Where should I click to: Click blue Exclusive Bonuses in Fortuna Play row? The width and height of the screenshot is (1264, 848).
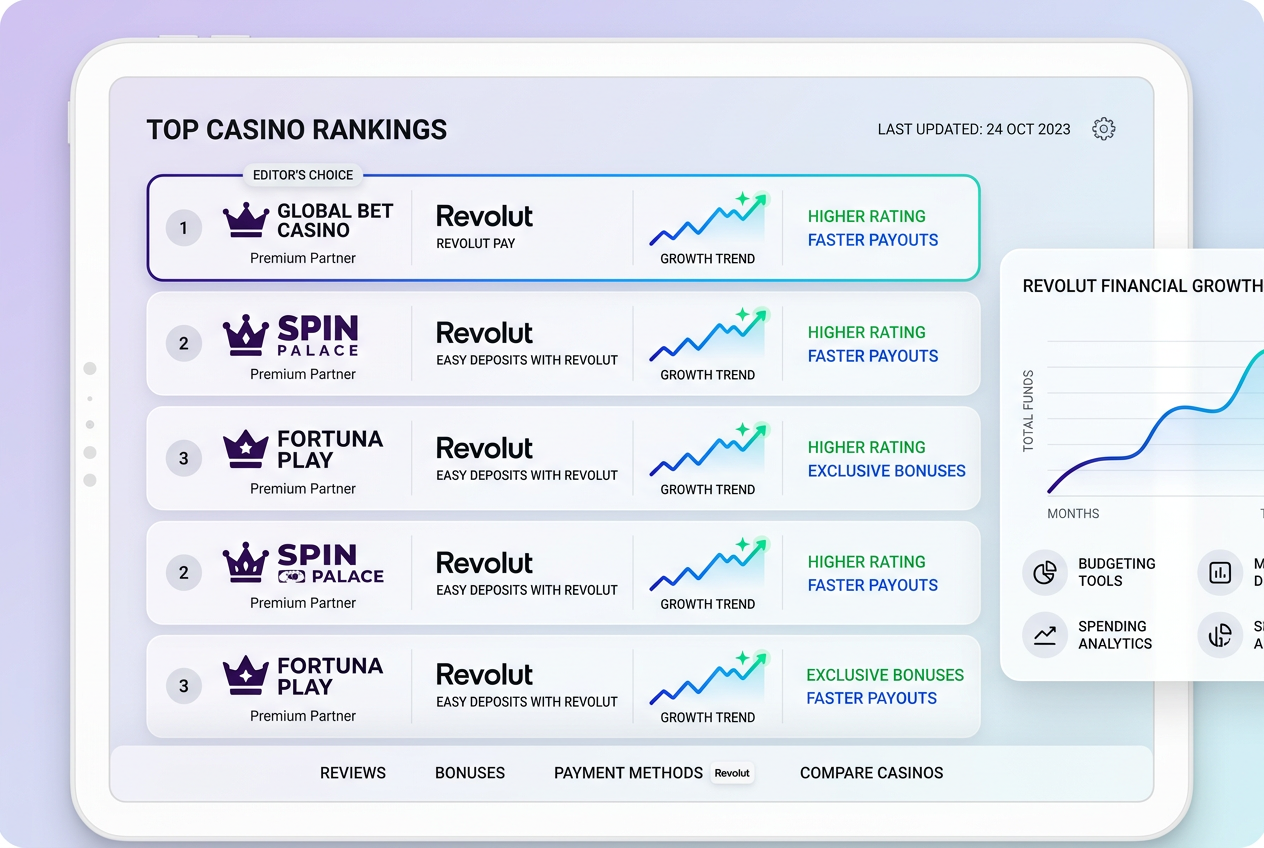click(x=887, y=471)
